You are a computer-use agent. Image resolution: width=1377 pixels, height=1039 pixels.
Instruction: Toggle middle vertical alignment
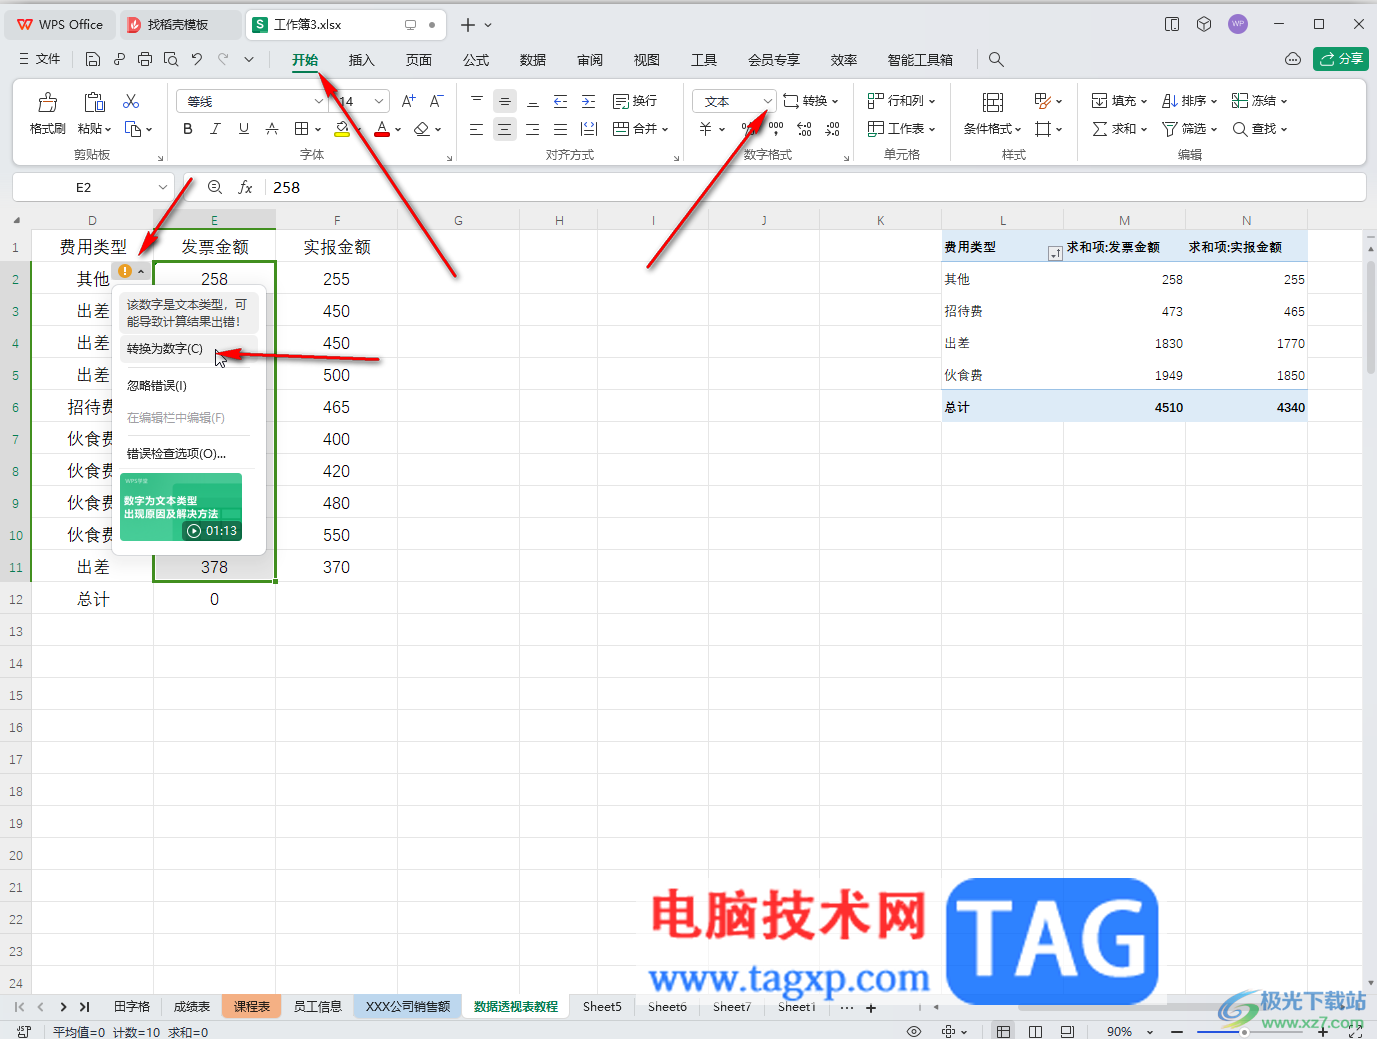coord(505,101)
